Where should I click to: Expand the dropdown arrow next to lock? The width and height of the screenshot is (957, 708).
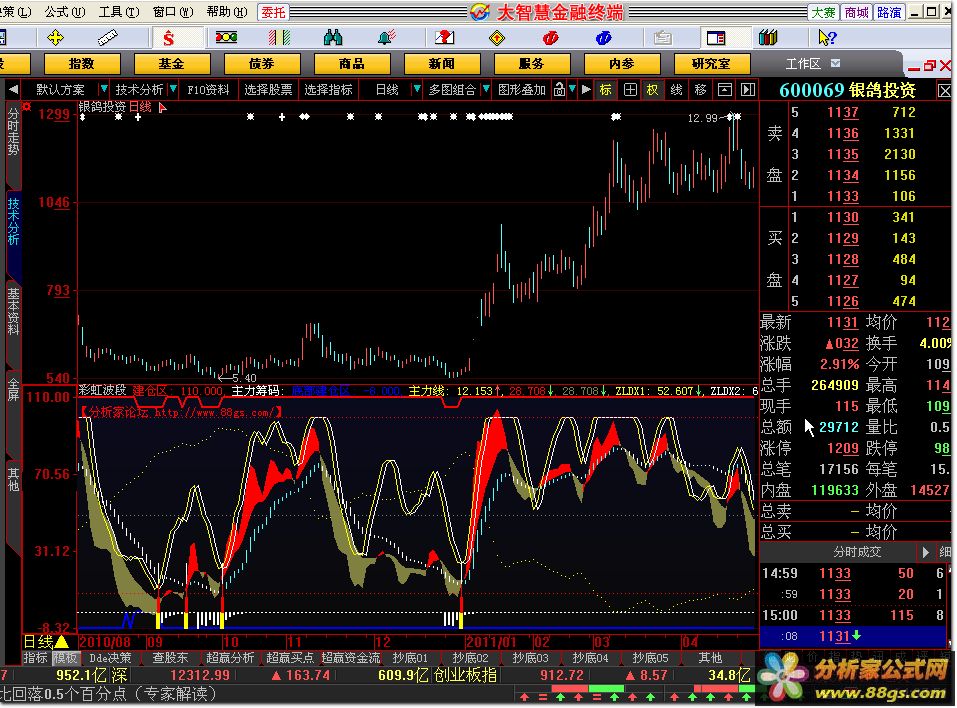click(x=572, y=90)
